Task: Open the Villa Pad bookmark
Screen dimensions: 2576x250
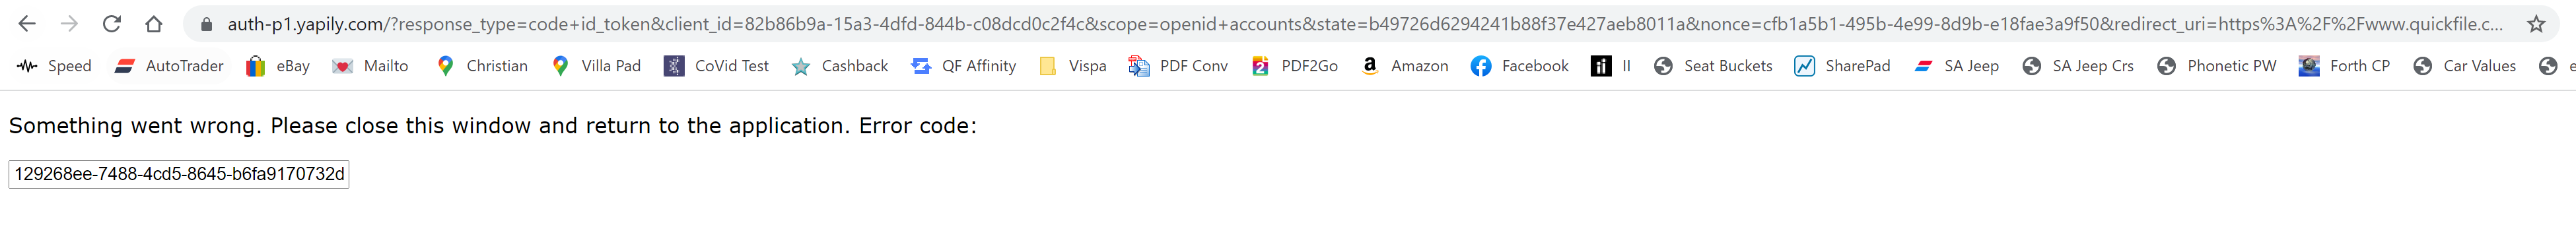Action: pyautogui.click(x=596, y=66)
